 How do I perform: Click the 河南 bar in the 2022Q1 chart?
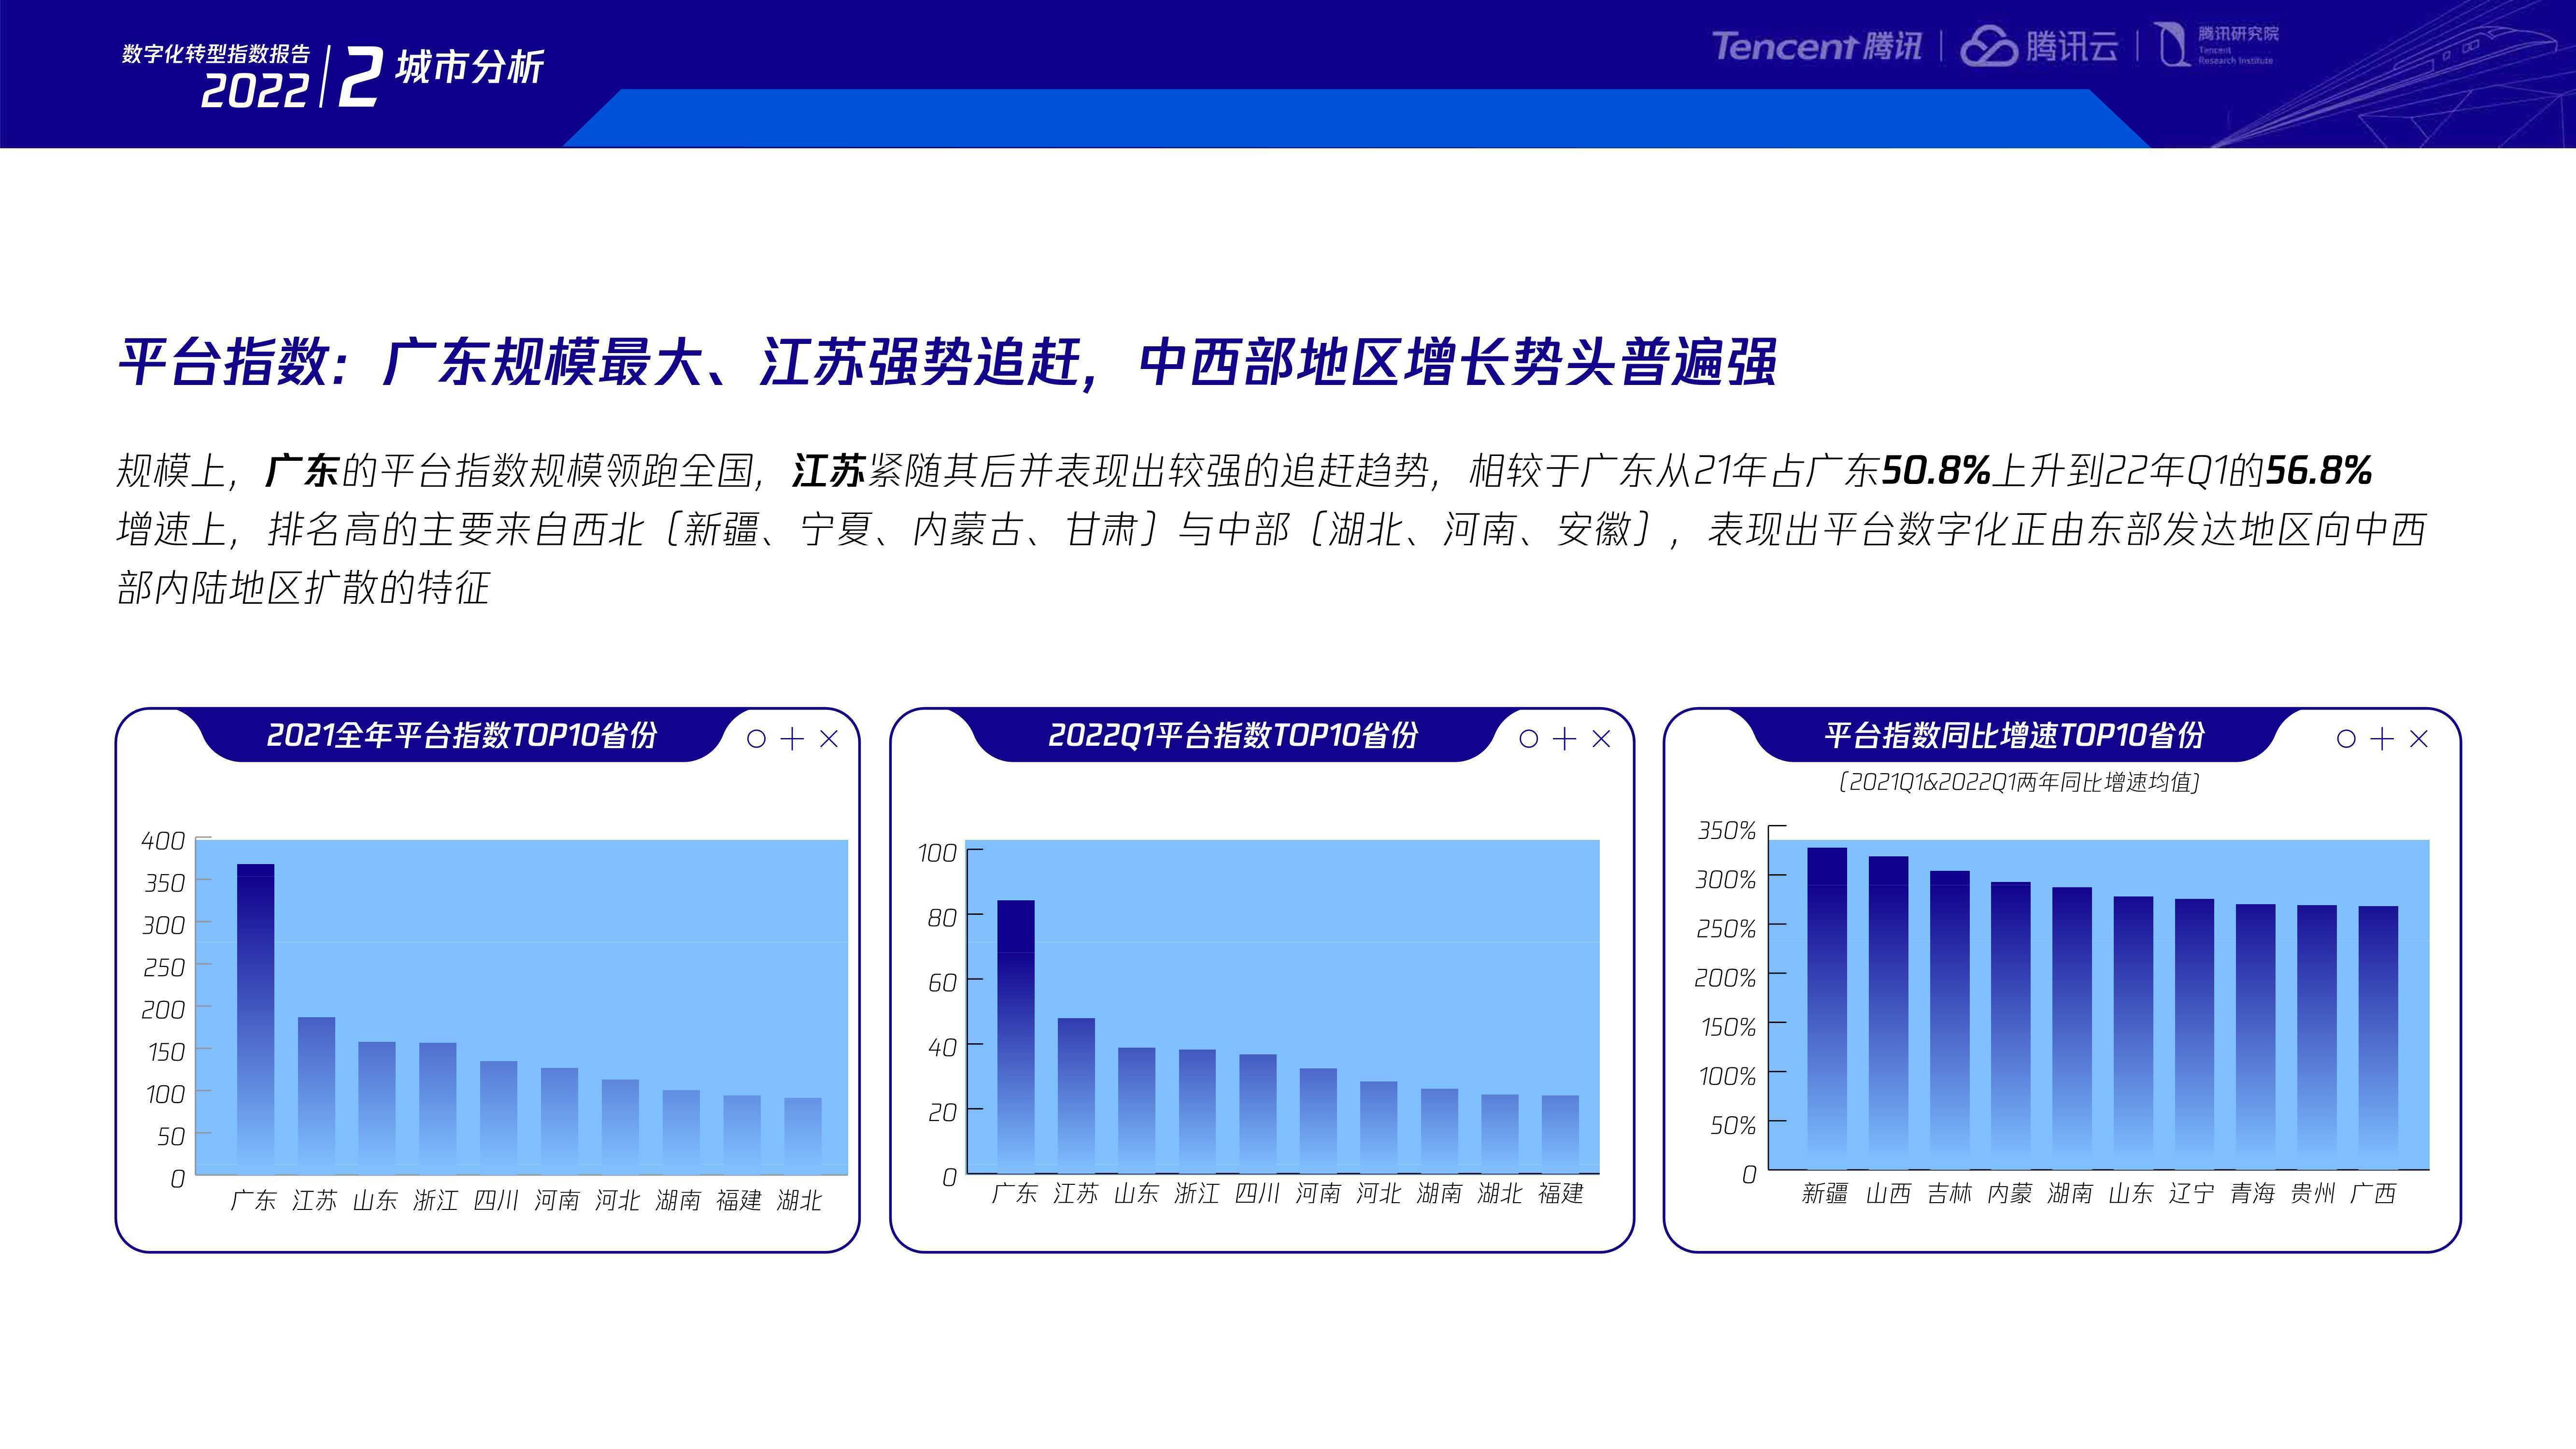pos(1318,1120)
